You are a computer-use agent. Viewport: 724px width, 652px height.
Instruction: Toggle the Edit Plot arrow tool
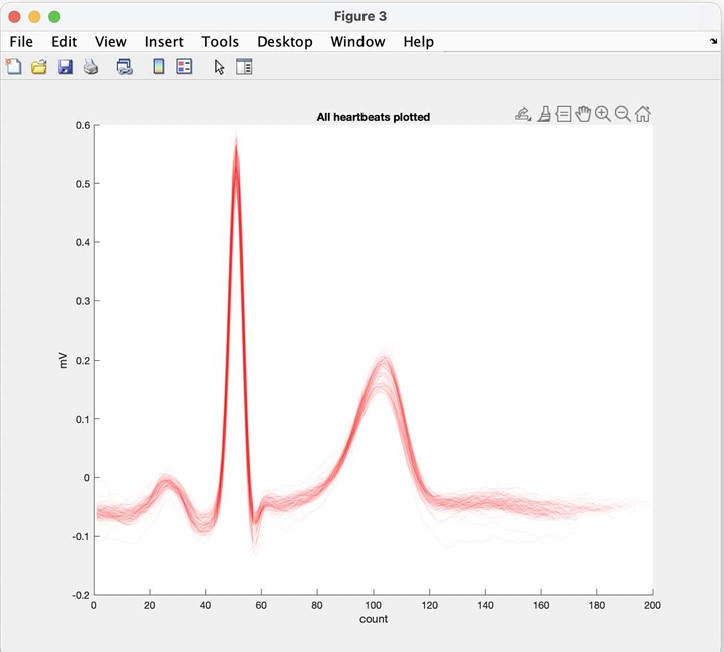[x=220, y=67]
